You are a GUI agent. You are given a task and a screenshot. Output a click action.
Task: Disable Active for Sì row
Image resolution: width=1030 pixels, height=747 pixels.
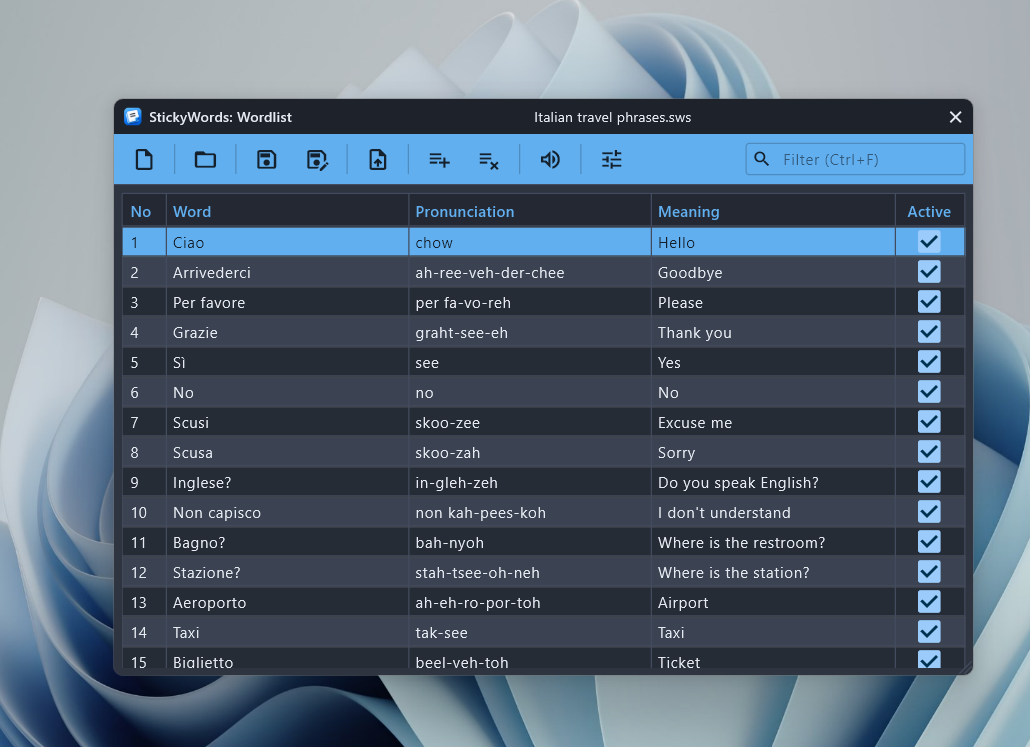(x=929, y=362)
